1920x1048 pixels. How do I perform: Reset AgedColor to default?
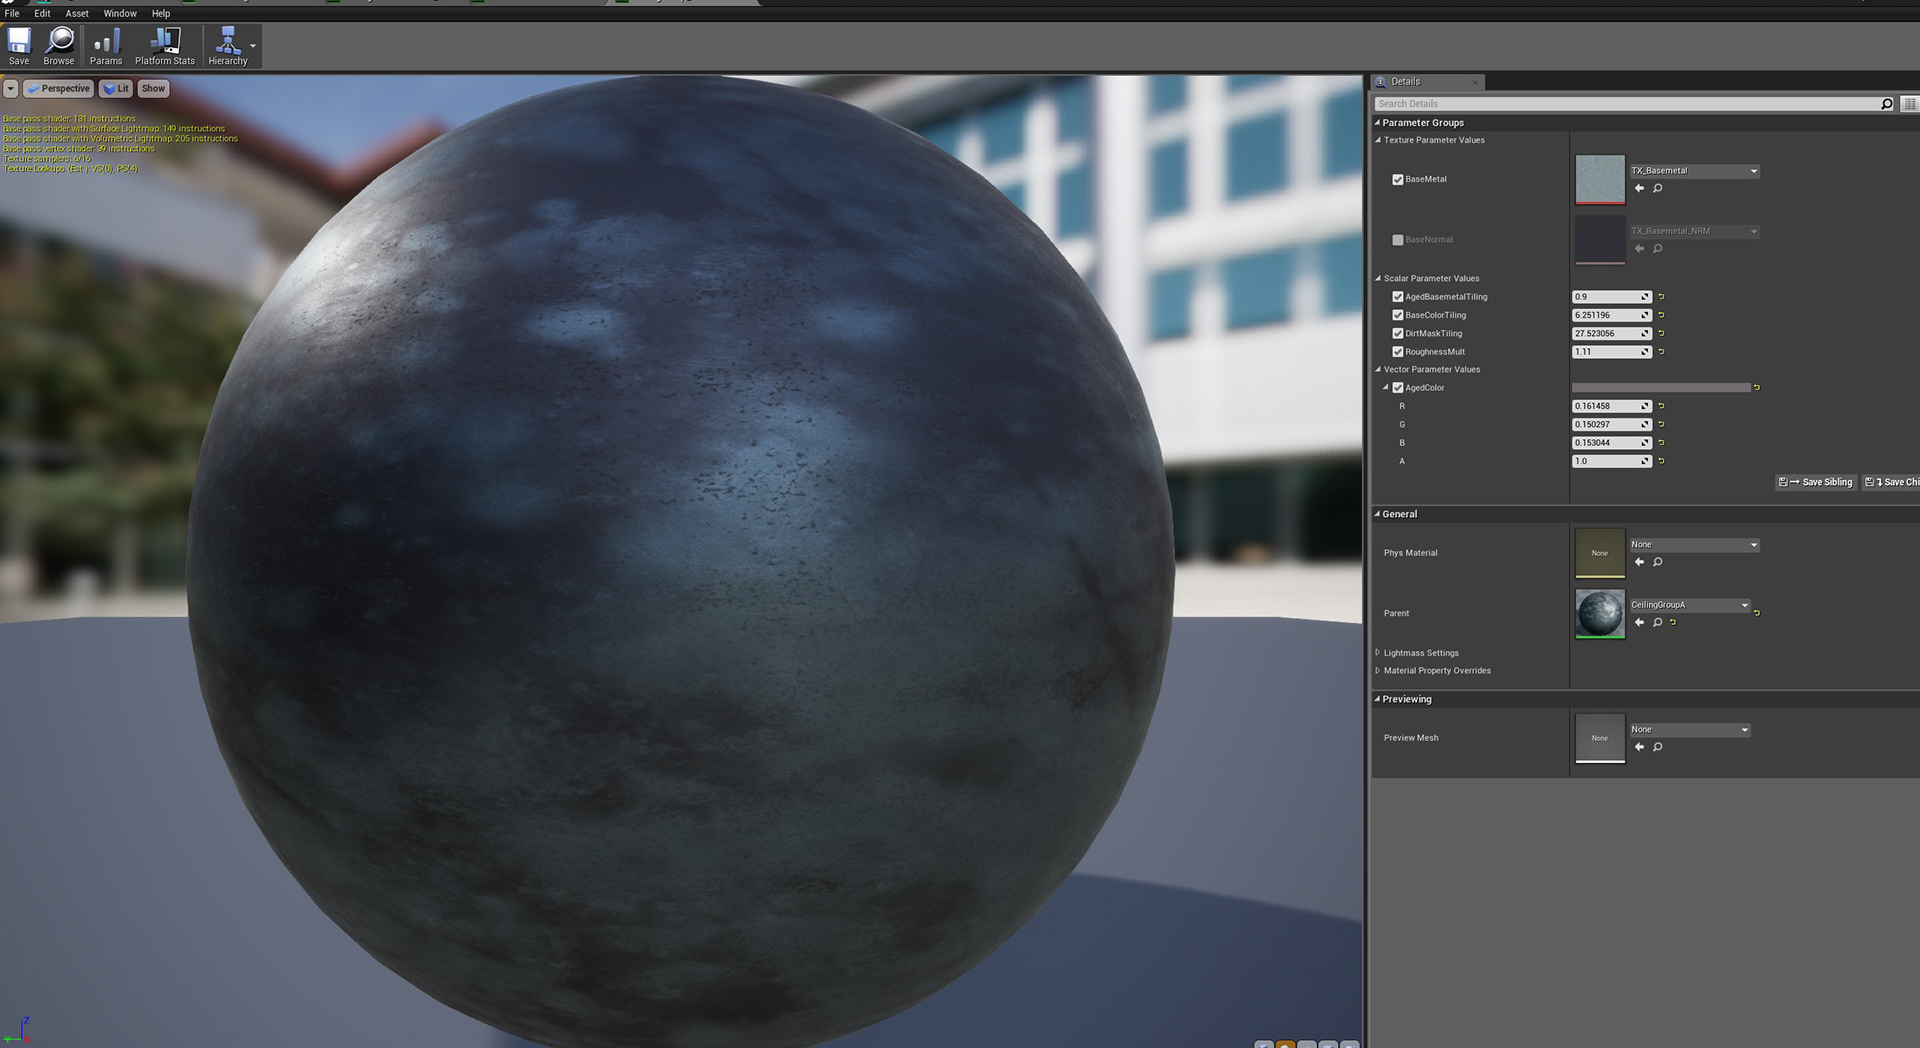pyautogui.click(x=1757, y=388)
